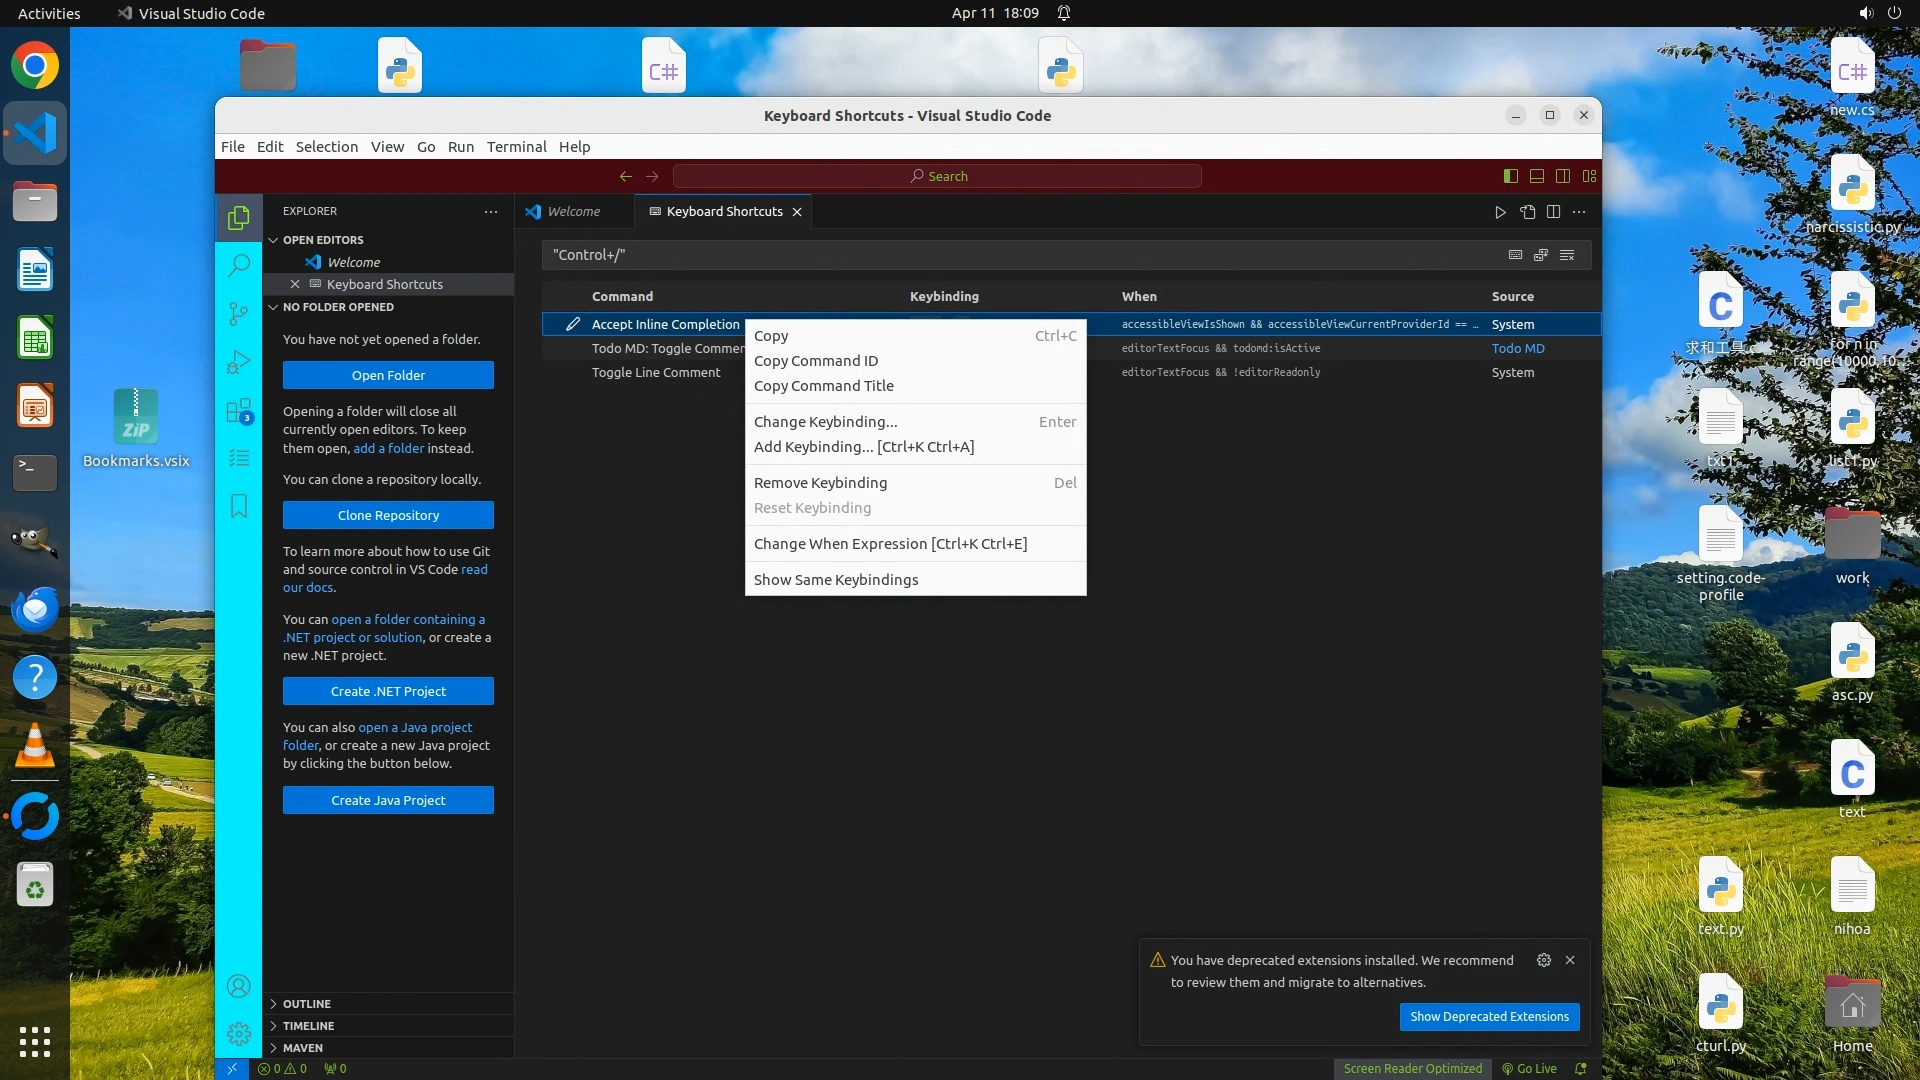Open Run and Debug view icon
Image resolution: width=1920 pixels, height=1080 pixels.
pos(238,362)
